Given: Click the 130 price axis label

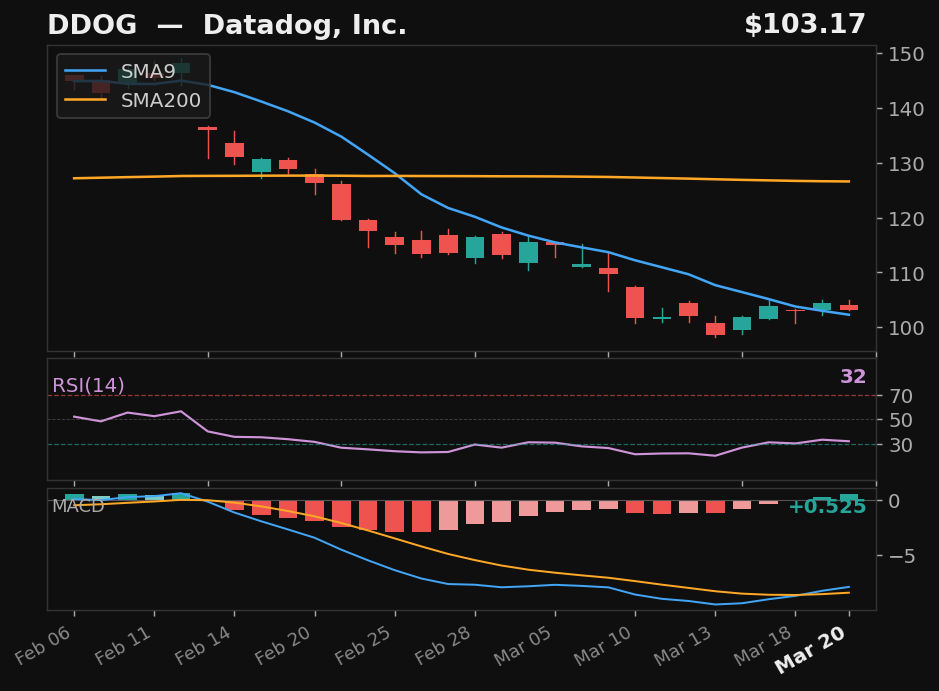Looking at the screenshot, I should pyautogui.click(x=906, y=163).
